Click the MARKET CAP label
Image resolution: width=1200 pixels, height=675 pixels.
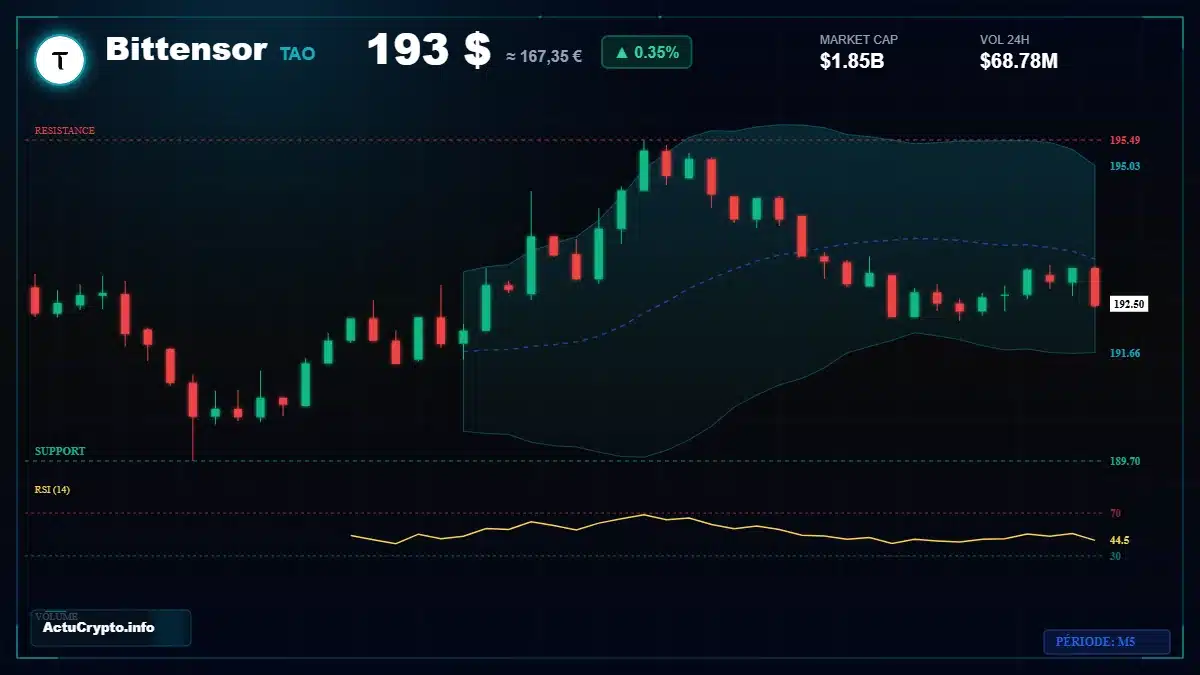[858, 40]
